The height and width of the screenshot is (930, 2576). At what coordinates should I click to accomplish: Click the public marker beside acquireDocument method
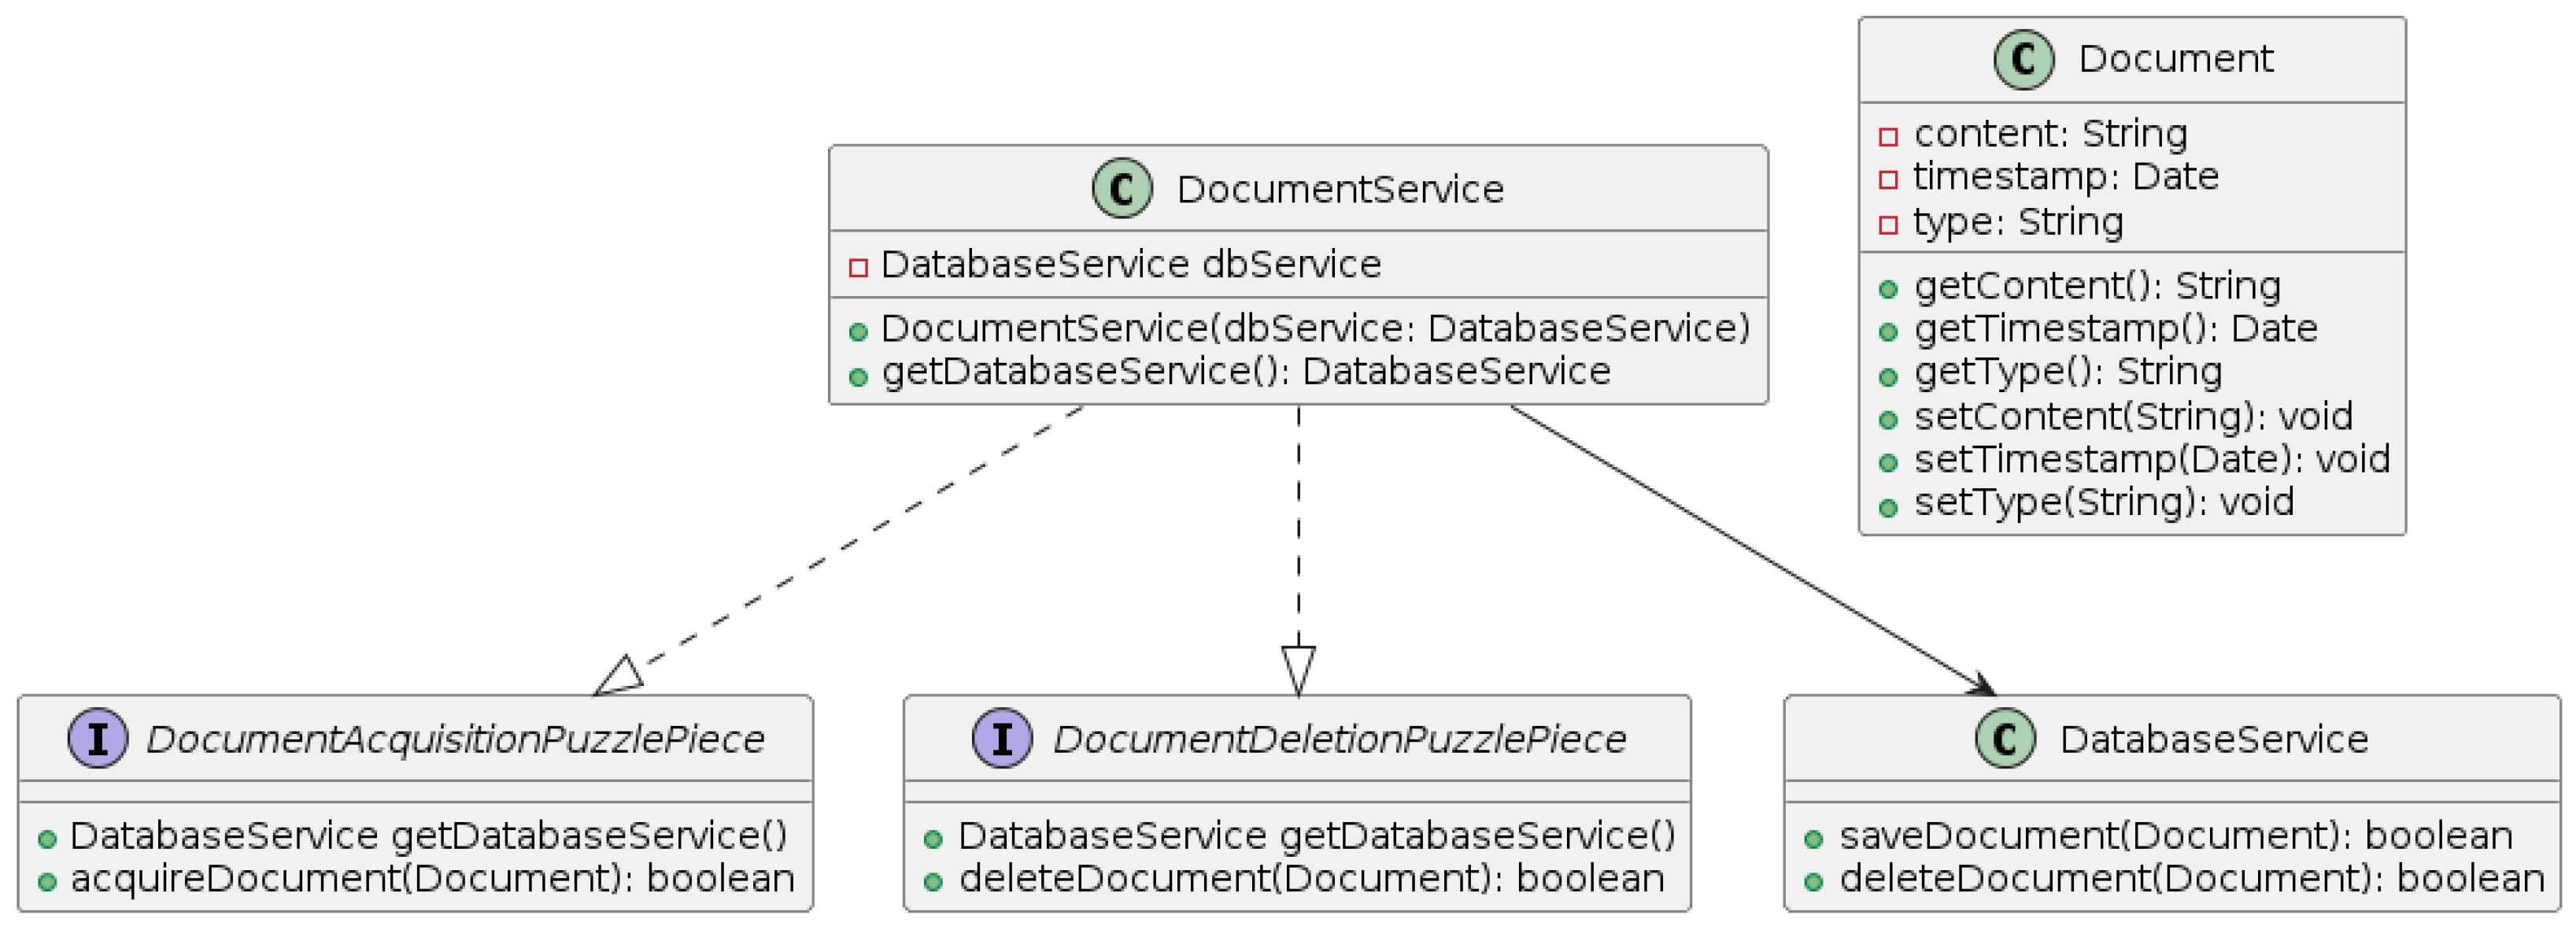46,882
